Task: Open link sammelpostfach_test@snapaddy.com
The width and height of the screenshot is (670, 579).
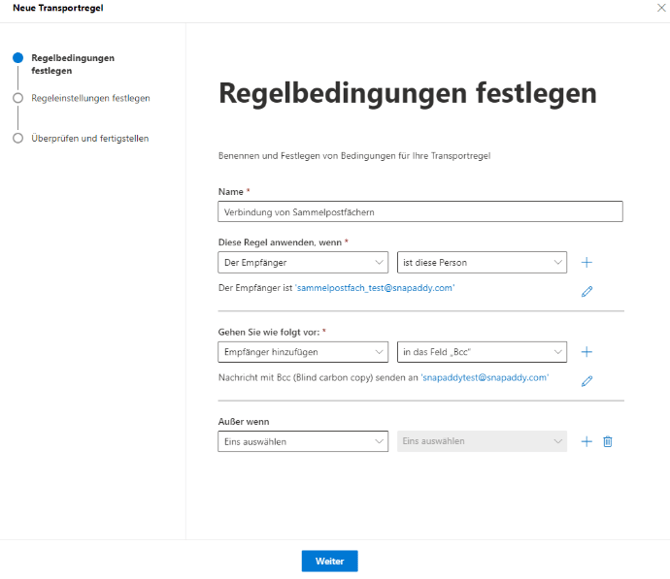Action: click(x=375, y=288)
